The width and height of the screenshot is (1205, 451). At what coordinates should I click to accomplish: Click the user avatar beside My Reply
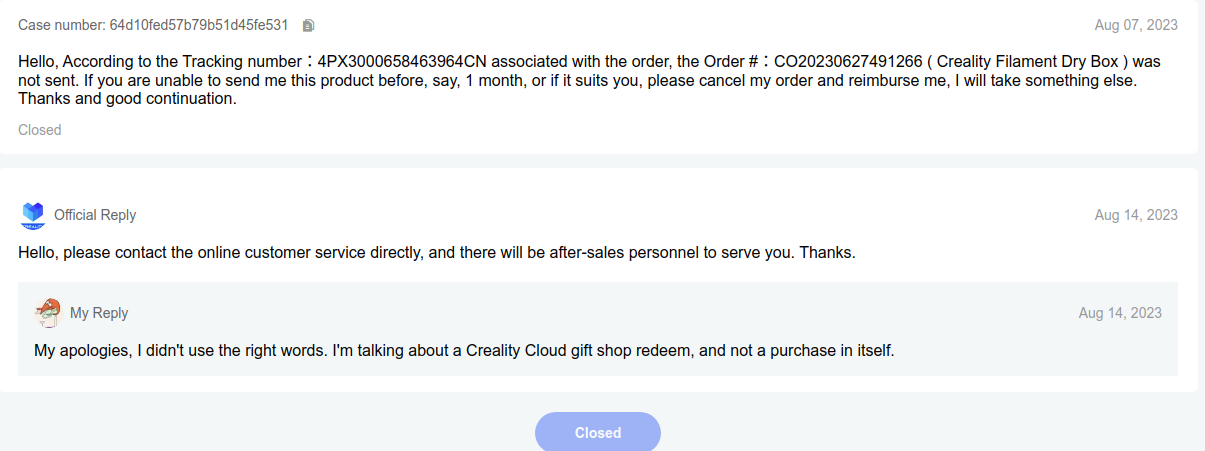47,313
